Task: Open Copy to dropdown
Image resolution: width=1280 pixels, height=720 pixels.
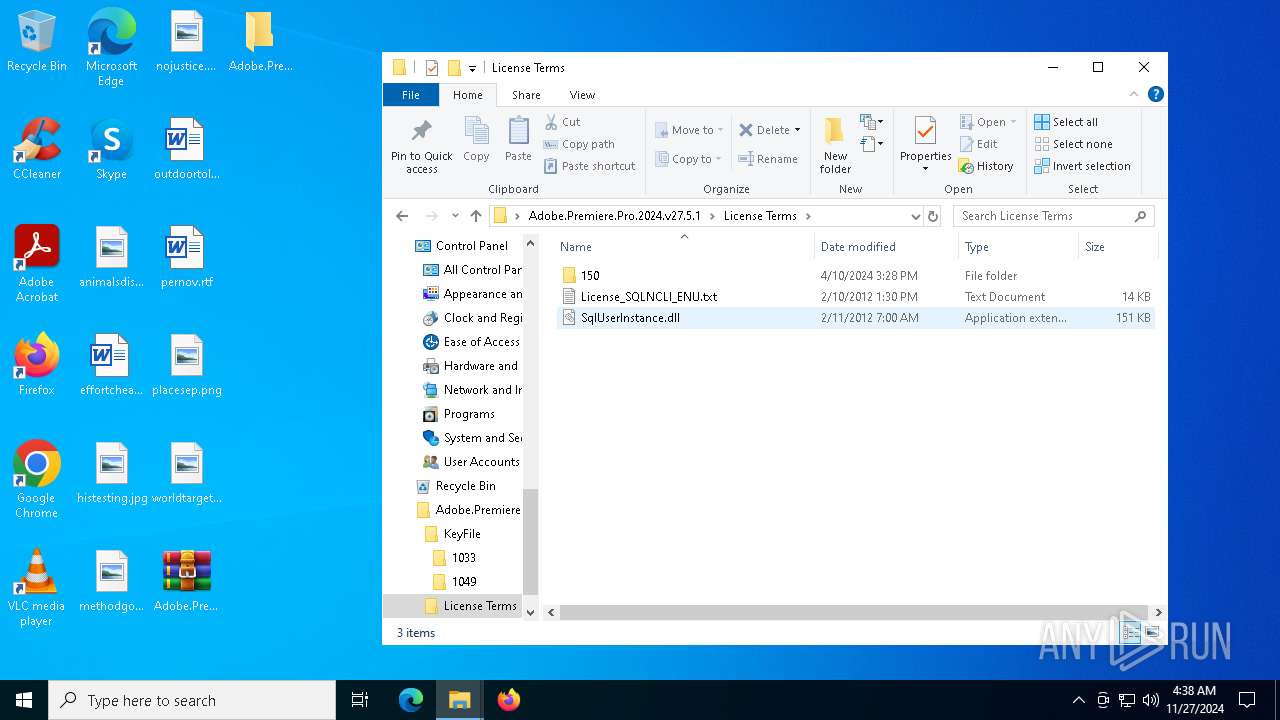Action: pyautogui.click(x=689, y=159)
